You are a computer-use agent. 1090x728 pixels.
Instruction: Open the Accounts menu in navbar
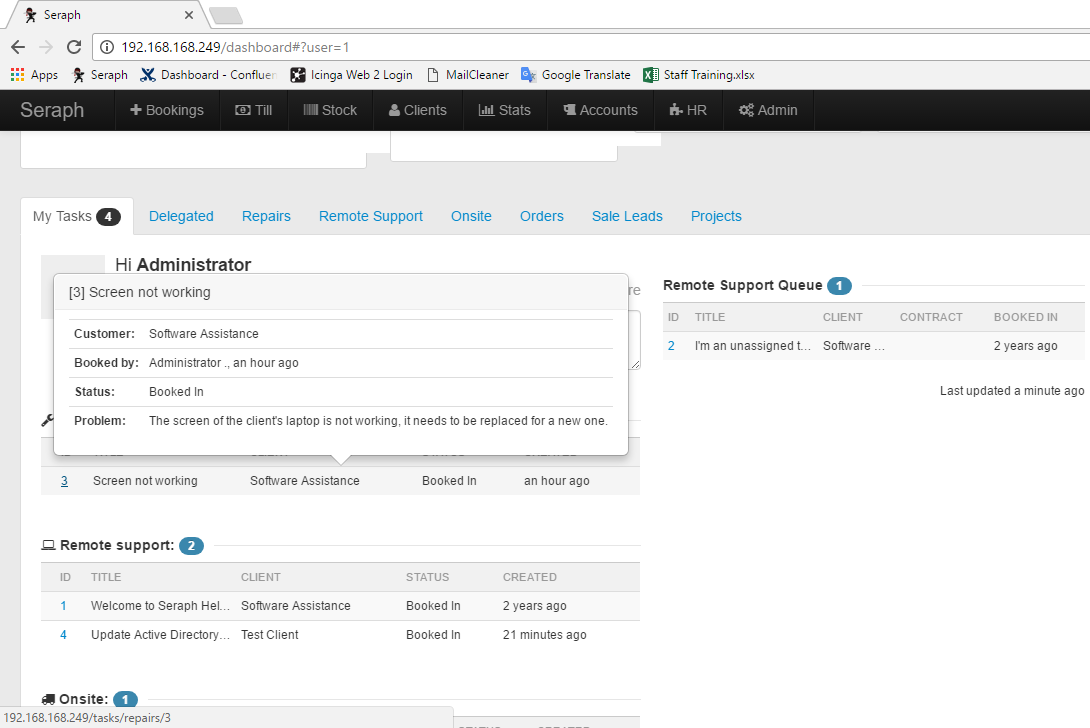point(600,110)
